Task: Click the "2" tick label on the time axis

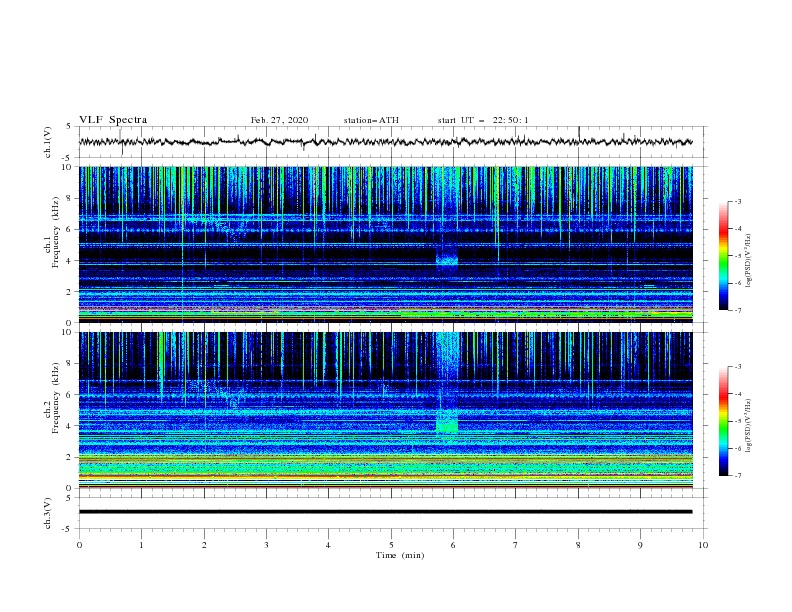Action: (204, 545)
